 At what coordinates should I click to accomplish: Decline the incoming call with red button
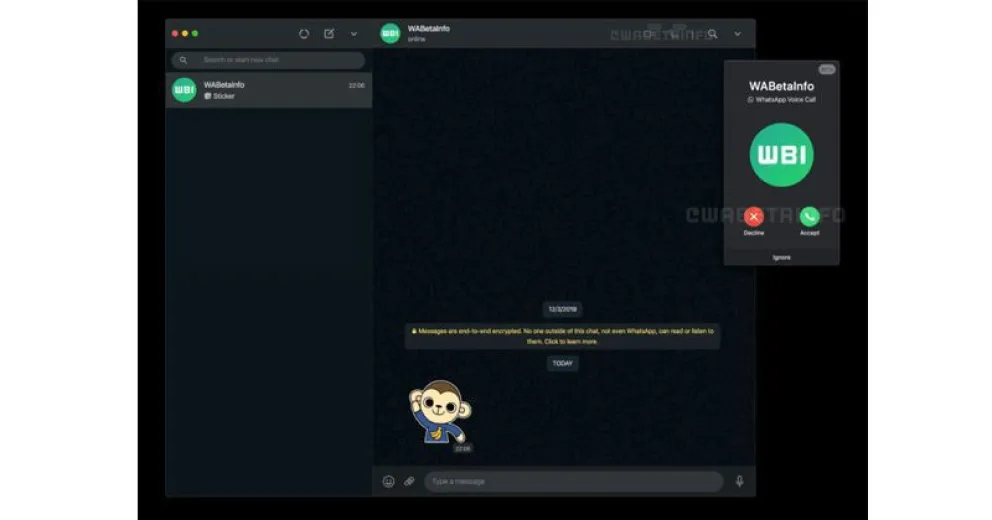tap(753, 217)
